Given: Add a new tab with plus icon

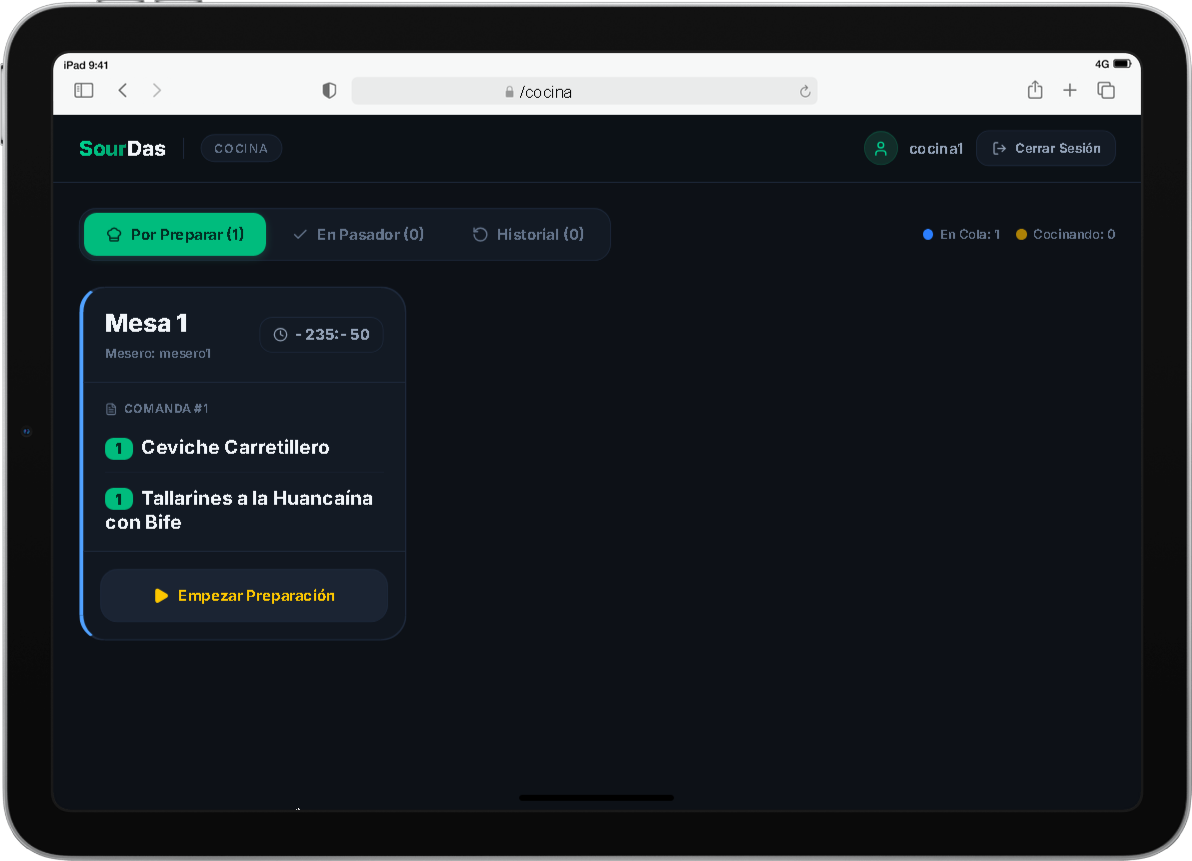Looking at the screenshot, I should (x=1070, y=90).
